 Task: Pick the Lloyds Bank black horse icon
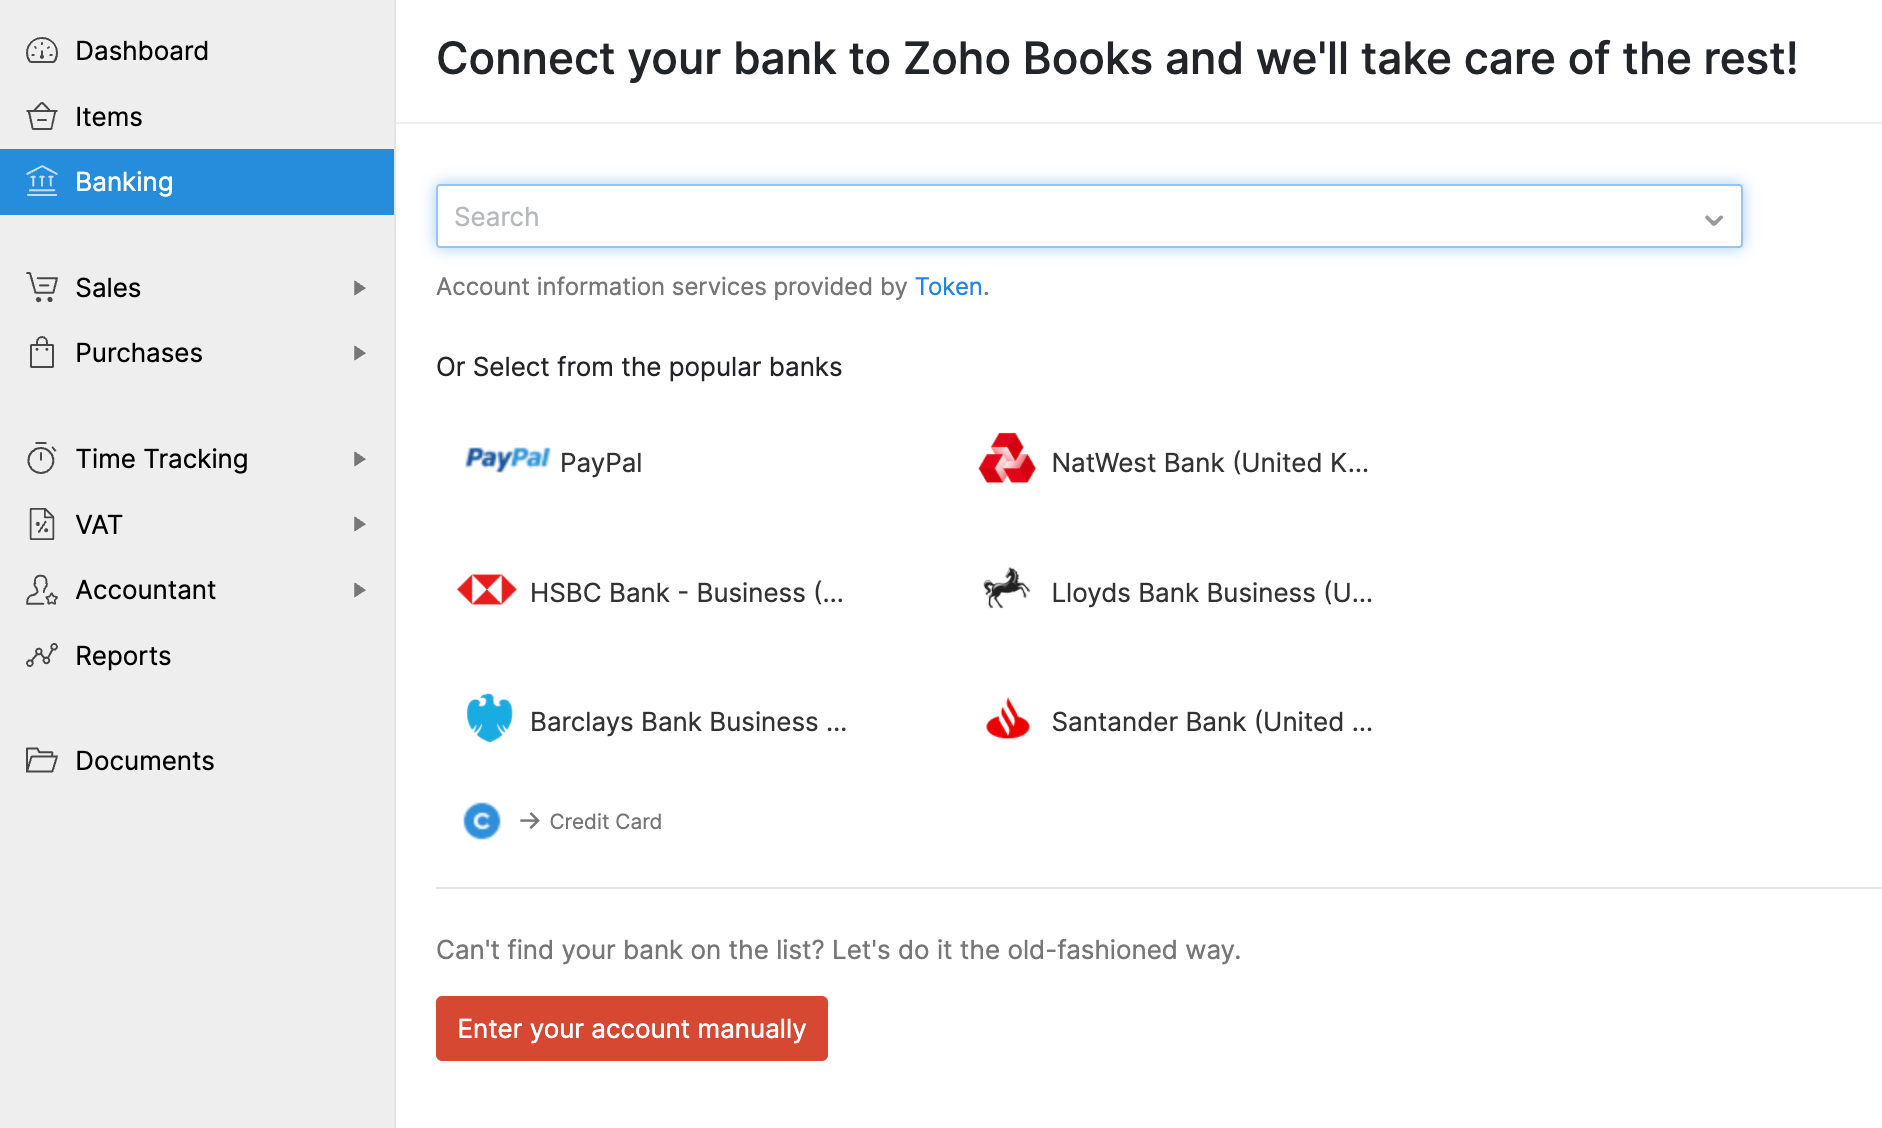coord(1006,589)
